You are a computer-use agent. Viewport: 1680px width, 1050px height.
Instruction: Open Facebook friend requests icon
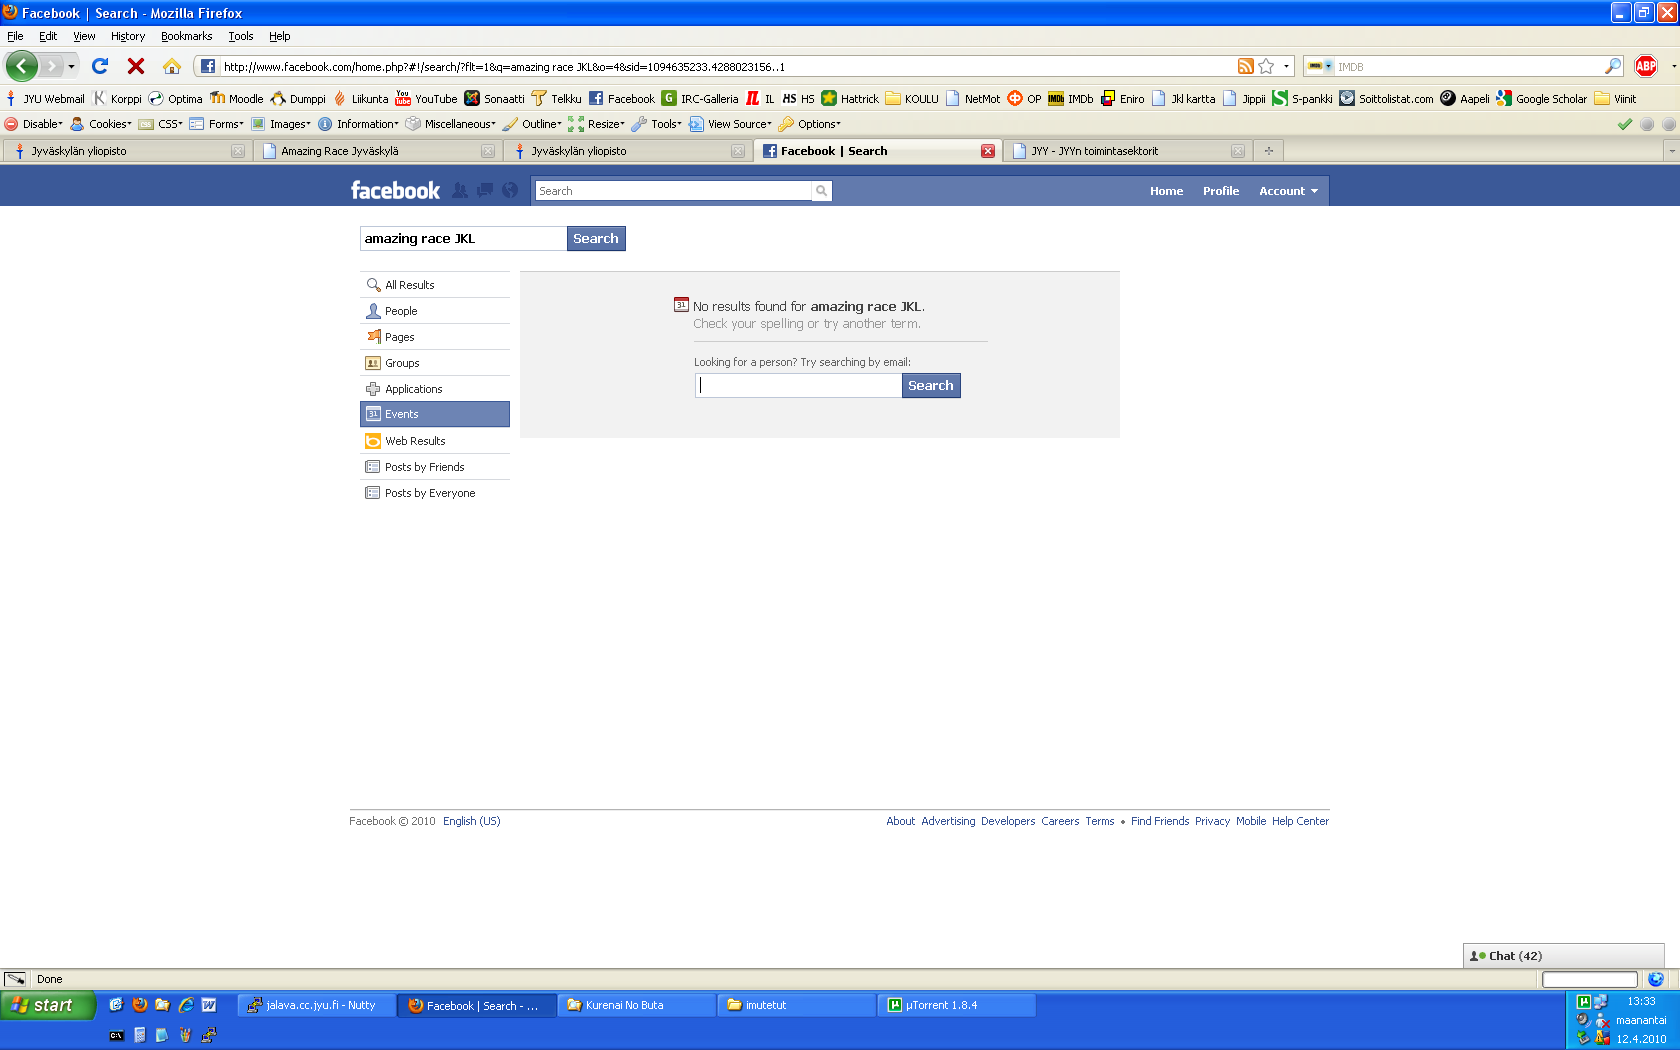460,190
